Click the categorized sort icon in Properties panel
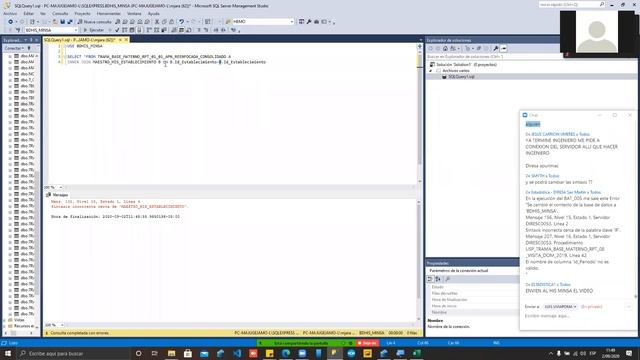The width and height of the screenshot is (640, 360). 430,279
